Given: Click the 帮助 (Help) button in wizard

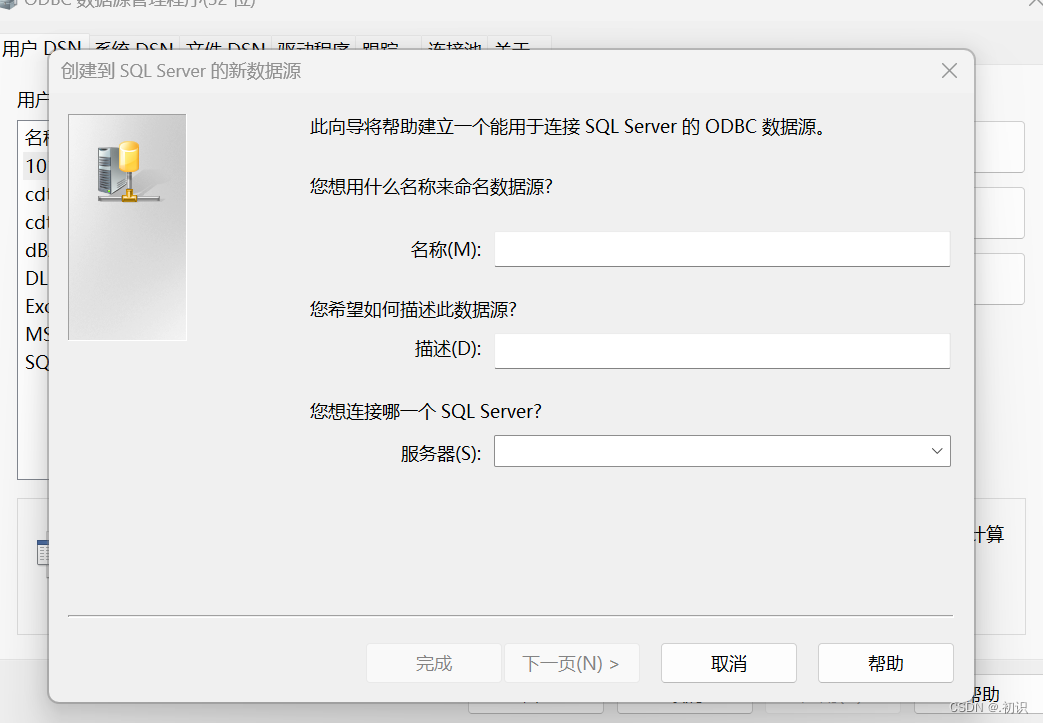Looking at the screenshot, I should pos(885,663).
